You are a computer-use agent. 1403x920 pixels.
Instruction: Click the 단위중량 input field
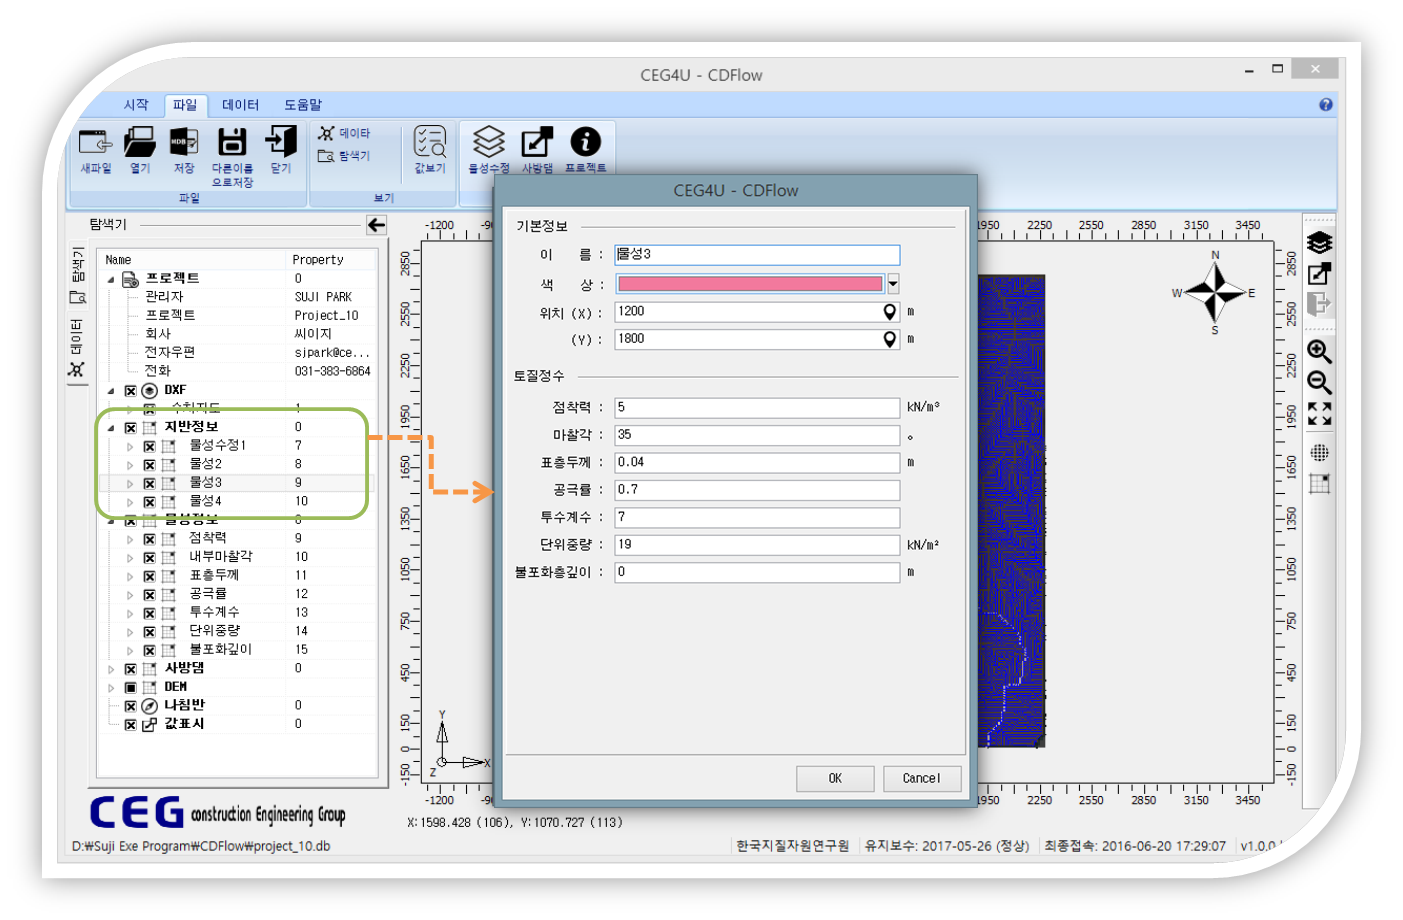[757, 545]
